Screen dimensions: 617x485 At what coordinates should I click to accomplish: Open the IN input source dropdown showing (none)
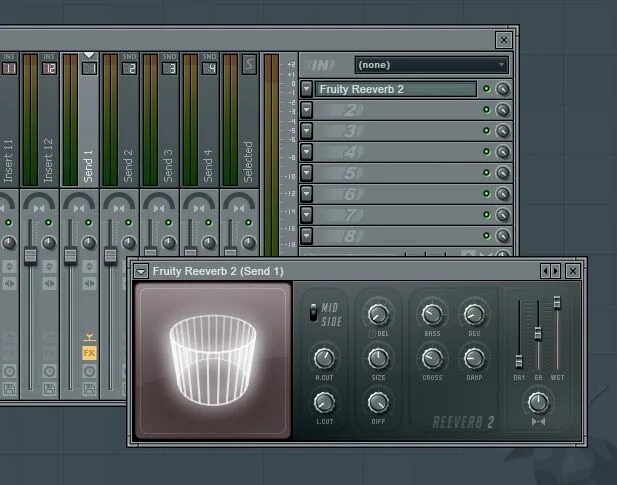432,65
